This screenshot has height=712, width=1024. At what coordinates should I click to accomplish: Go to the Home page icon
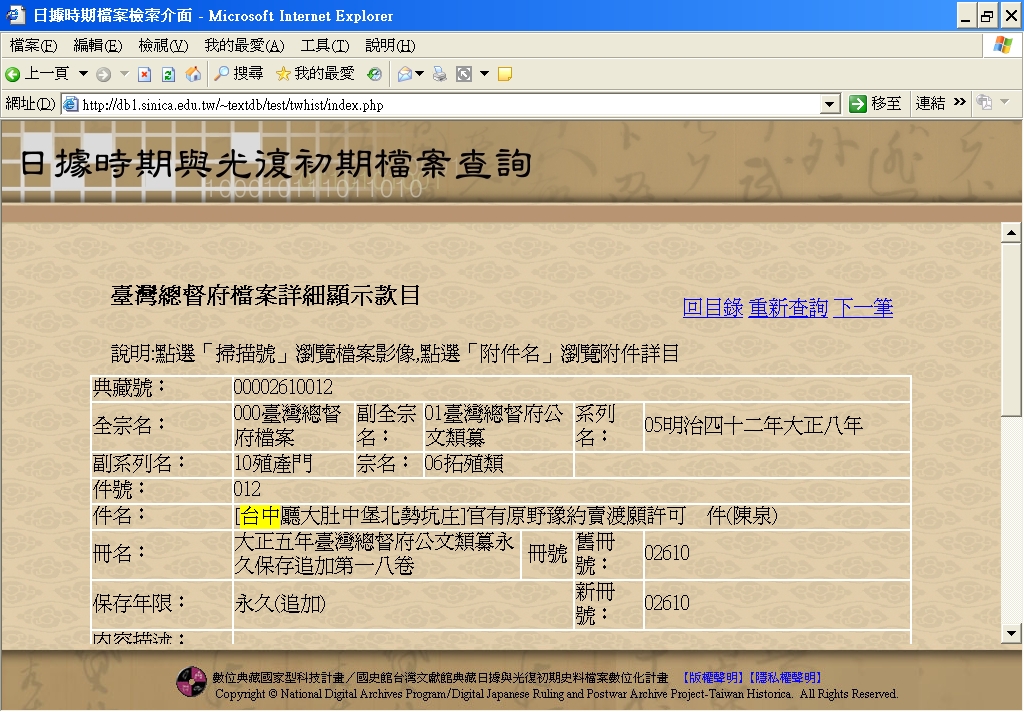coord(193,74)
